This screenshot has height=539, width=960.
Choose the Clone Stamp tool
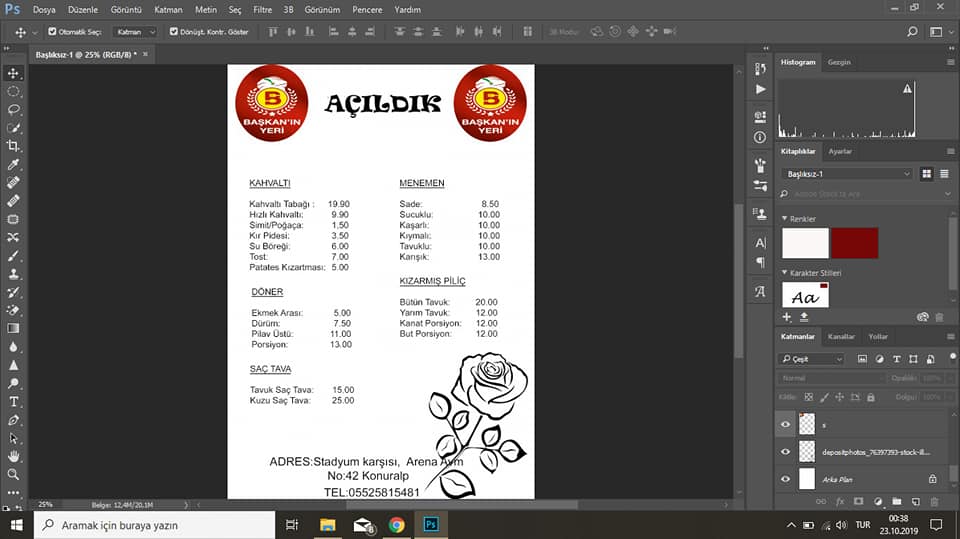pyautogui.click(x=13, y=274)
